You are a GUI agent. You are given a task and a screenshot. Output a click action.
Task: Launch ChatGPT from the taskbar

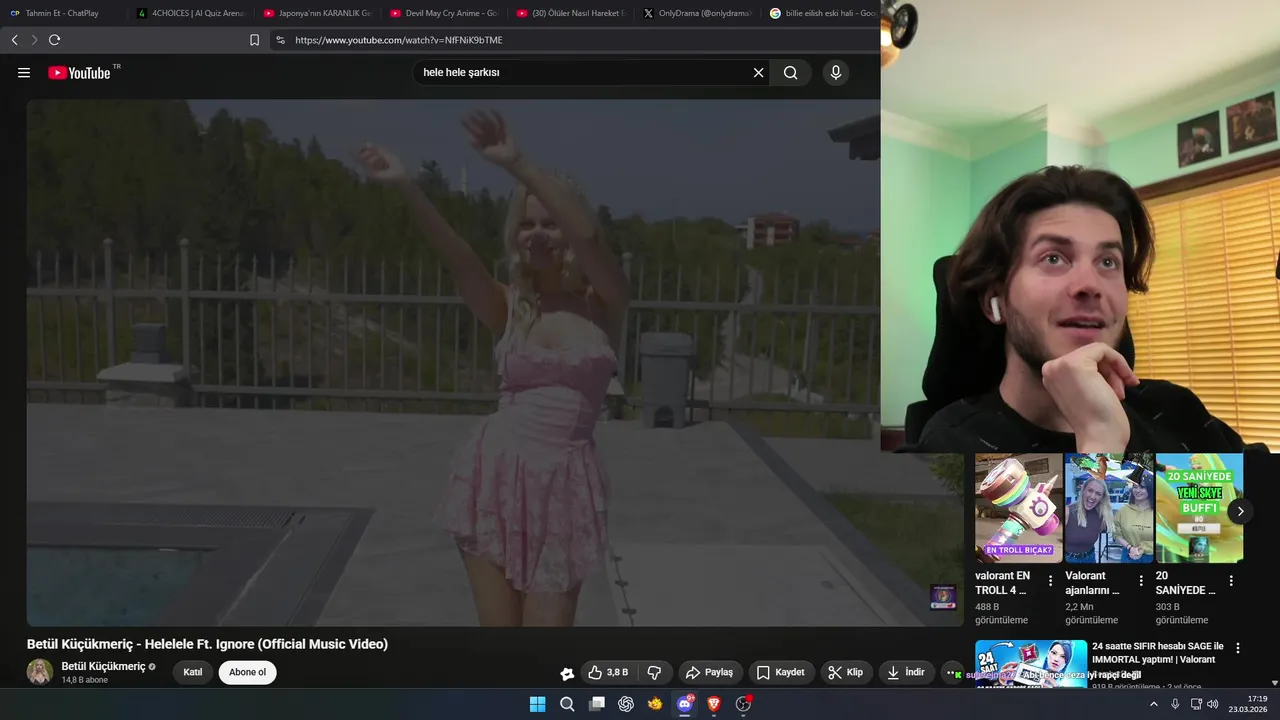(626, 704)
